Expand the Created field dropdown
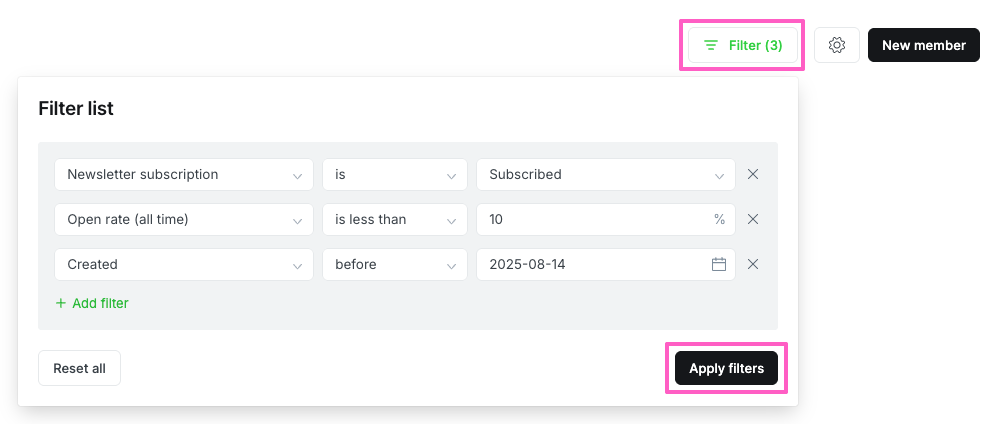Screen dimensions: 992x424 pyautogui.click(x=184, y=264)
